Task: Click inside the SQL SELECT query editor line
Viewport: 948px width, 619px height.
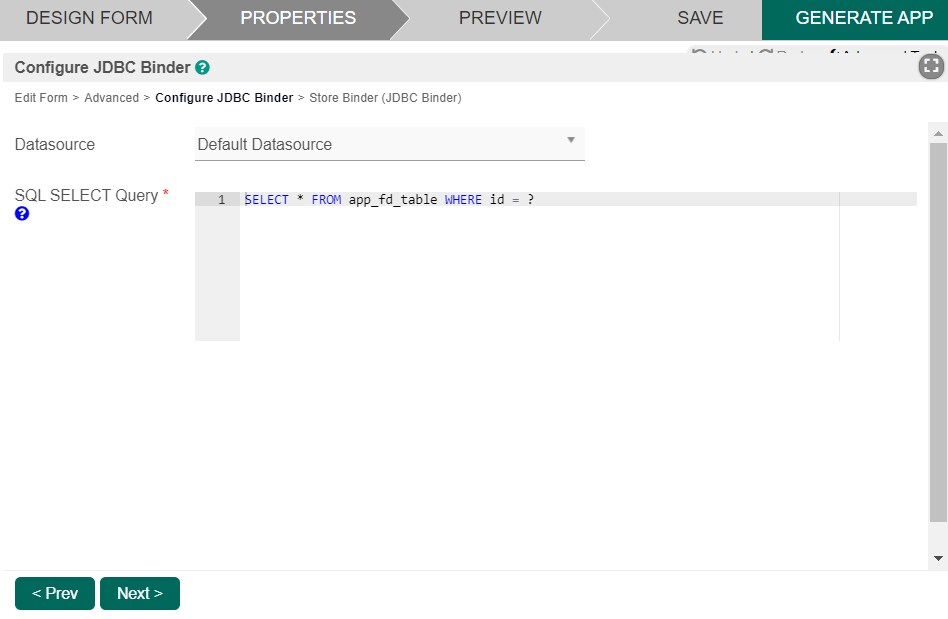Action: (x=578, y=199)
